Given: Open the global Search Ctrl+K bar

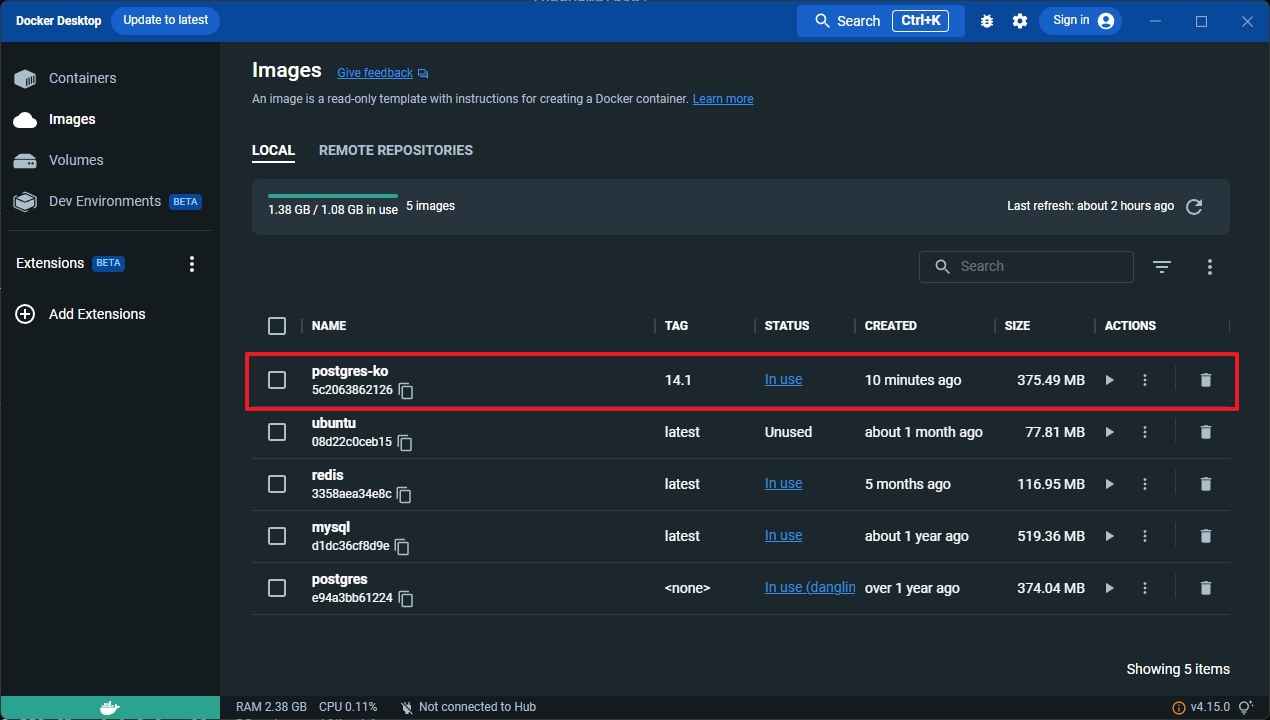Looking at the screenshot, I should coord(881,21).
